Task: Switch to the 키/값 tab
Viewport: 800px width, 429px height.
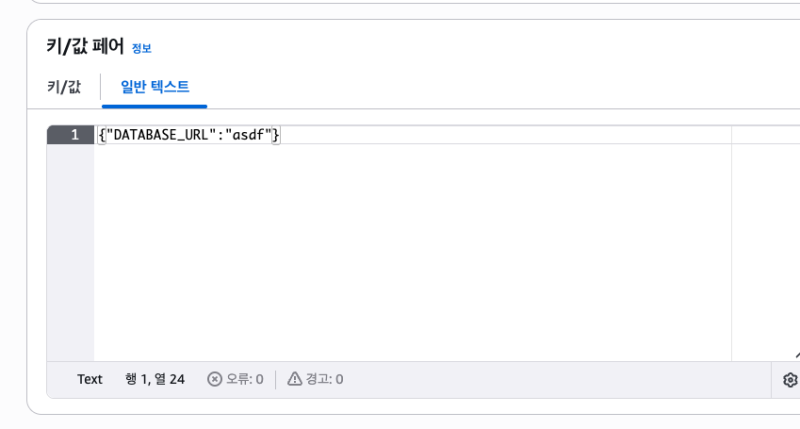Action: tap(64, 87)
